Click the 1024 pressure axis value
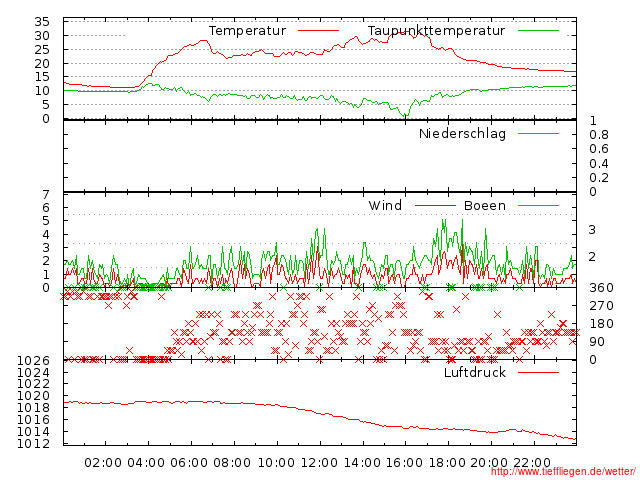 coord(33,373)
